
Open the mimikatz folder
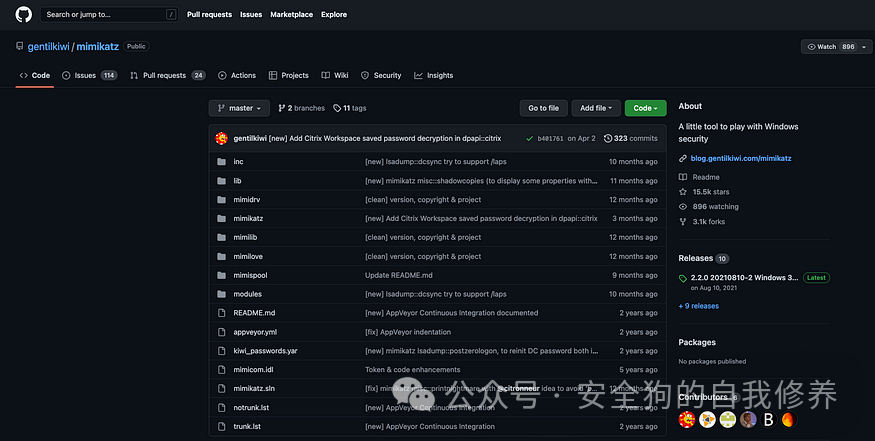coord(248,219)
